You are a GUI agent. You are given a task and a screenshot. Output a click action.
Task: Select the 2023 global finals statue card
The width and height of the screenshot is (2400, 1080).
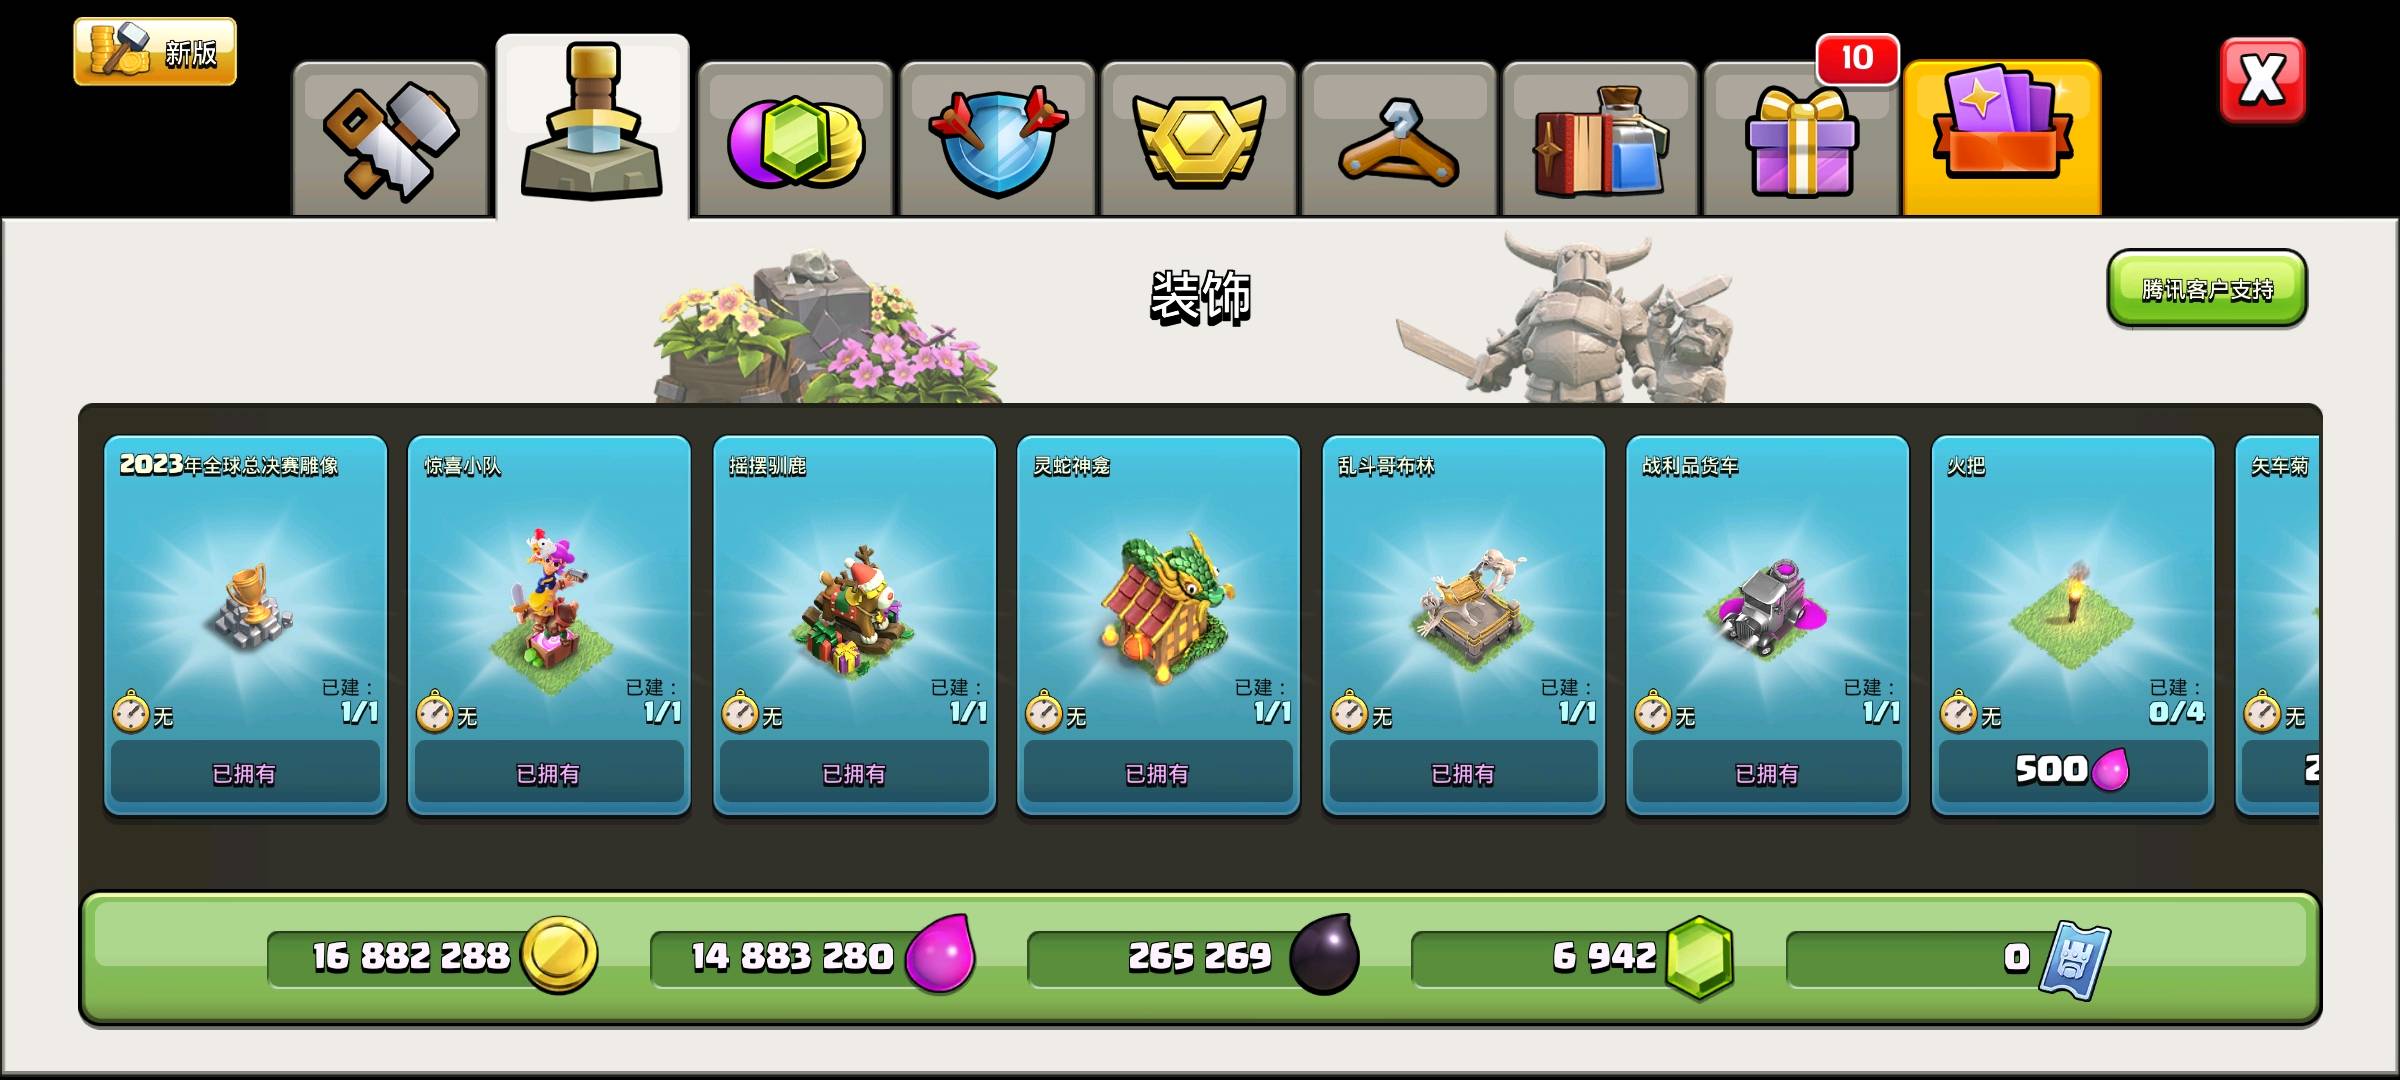point(246,625)
